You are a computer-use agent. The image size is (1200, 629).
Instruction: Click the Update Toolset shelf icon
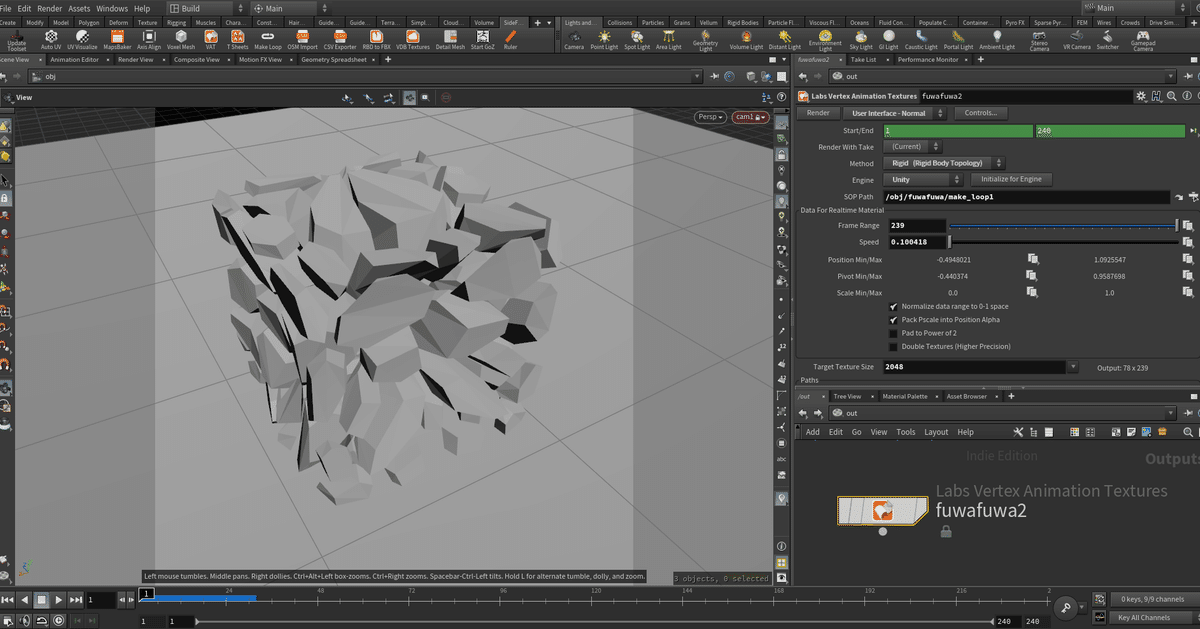17,39
